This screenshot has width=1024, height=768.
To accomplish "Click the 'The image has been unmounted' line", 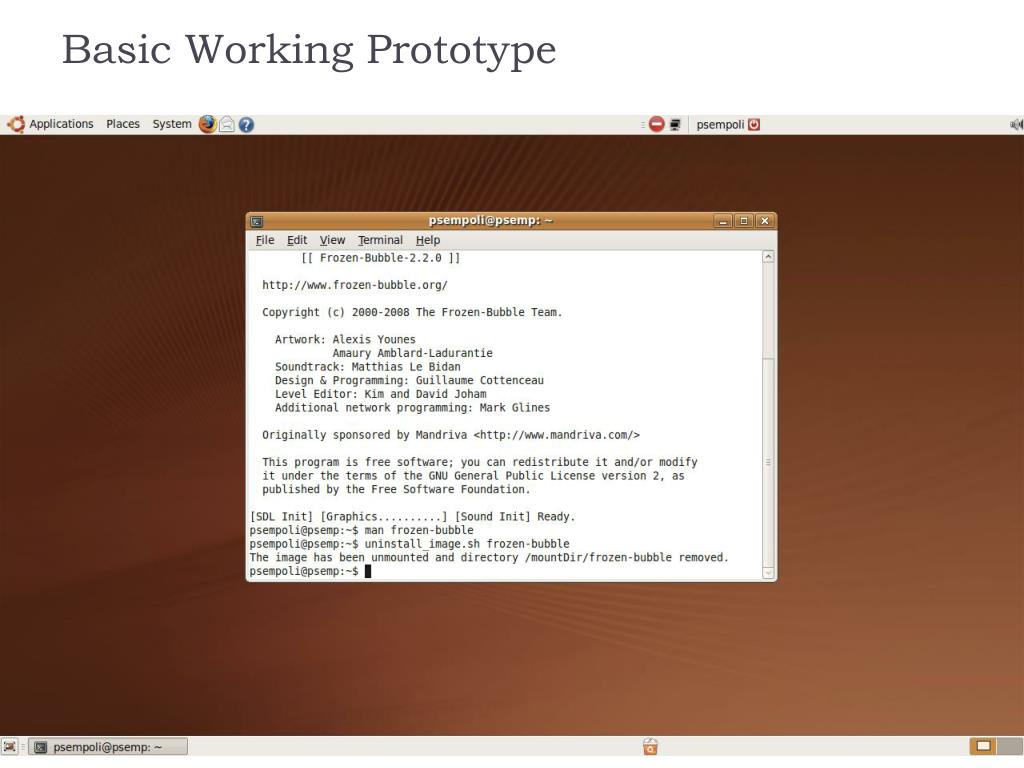I will pyautogui.click(x=488, y=558).
